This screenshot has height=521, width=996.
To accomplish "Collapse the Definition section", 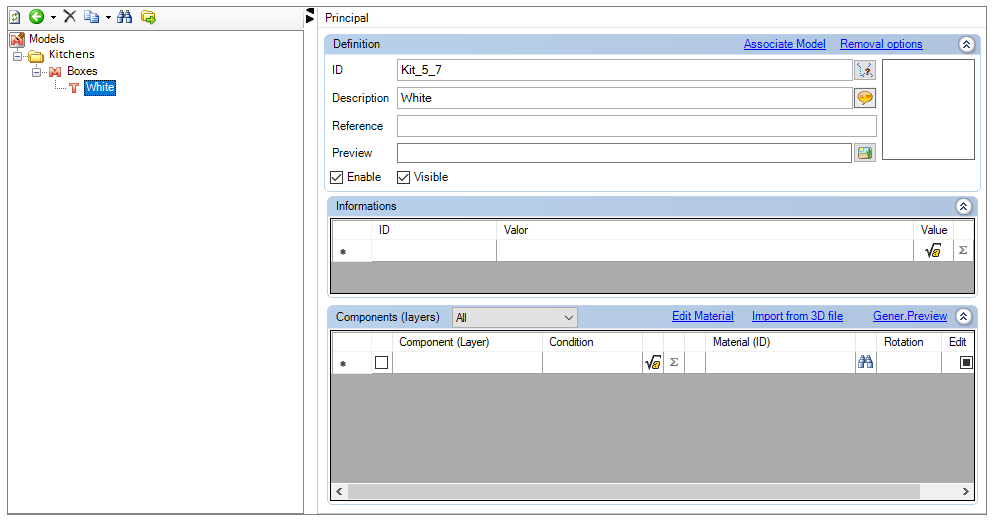I will click(x=965, y=44).
